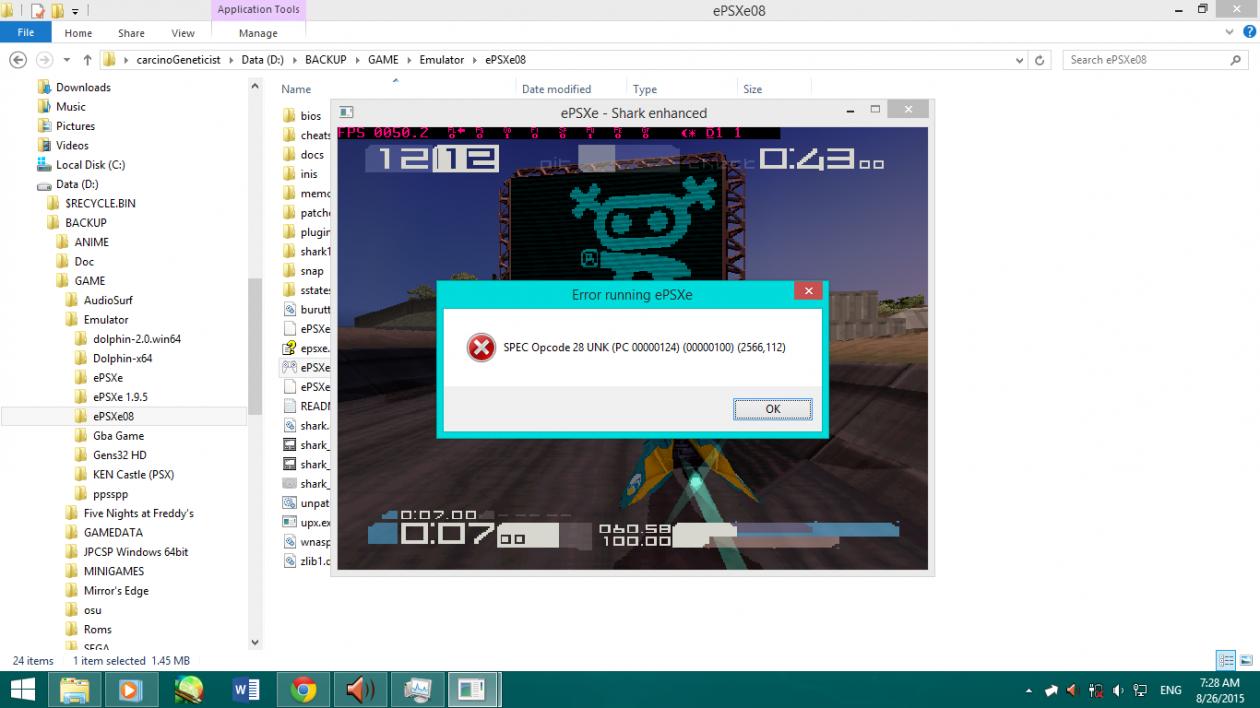Select Local Disk (C:) in navigation pane
1260x708 pixels.
[90, 165]
